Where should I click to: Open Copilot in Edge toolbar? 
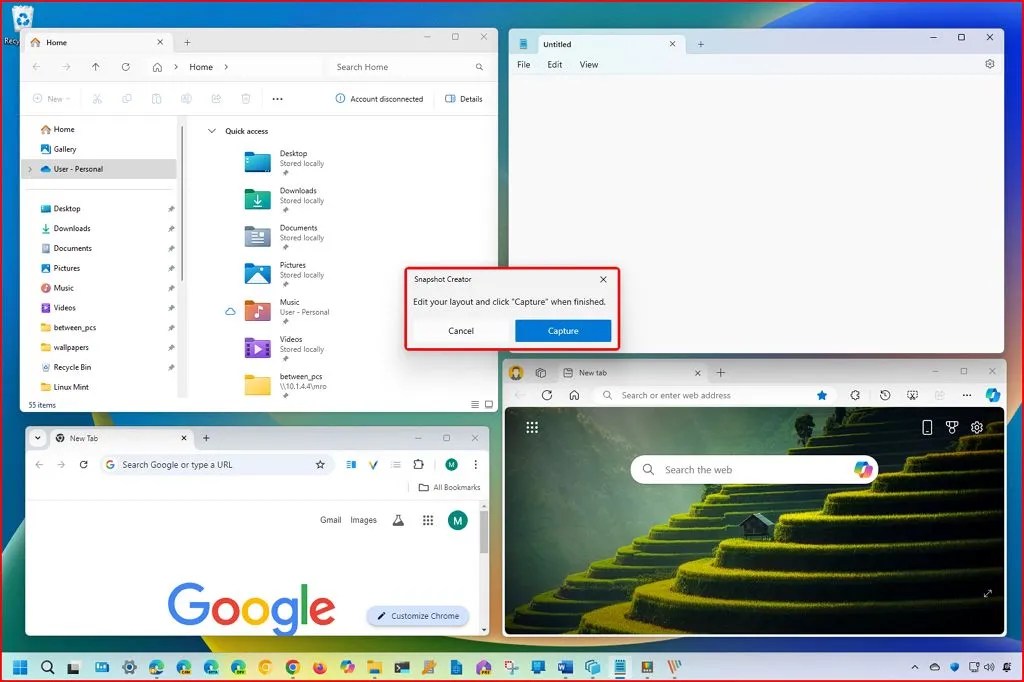(x=993, y=395)
